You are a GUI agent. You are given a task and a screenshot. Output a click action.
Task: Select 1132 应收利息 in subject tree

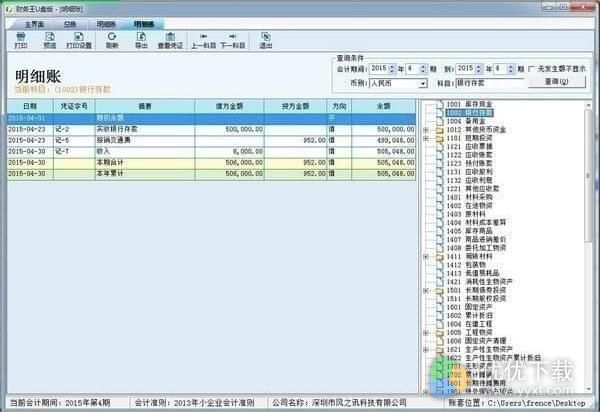(x=470, y=180)
